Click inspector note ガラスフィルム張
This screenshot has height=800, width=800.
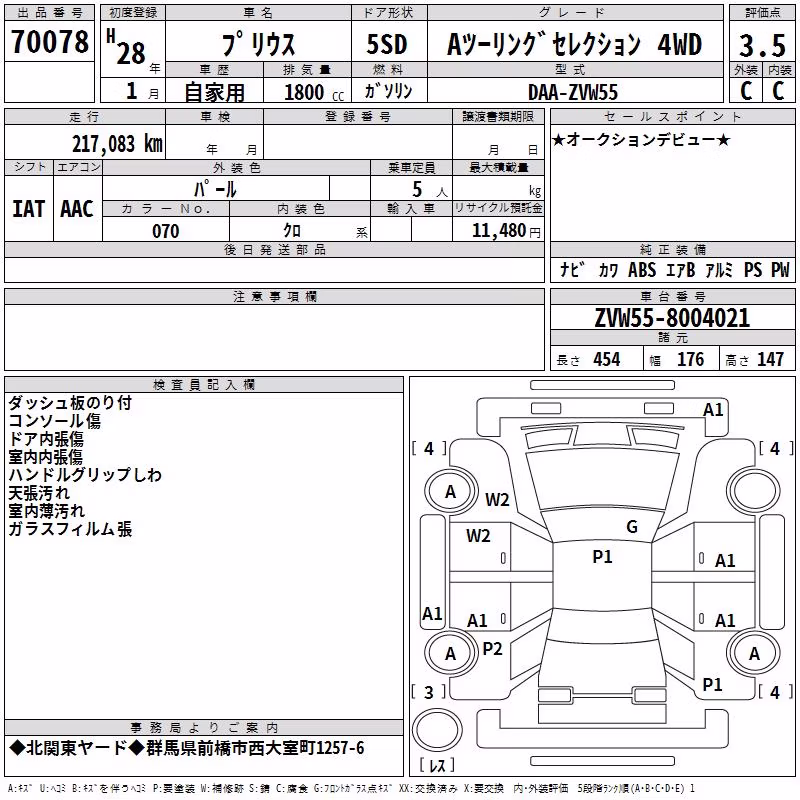click(x=70, y=529)
